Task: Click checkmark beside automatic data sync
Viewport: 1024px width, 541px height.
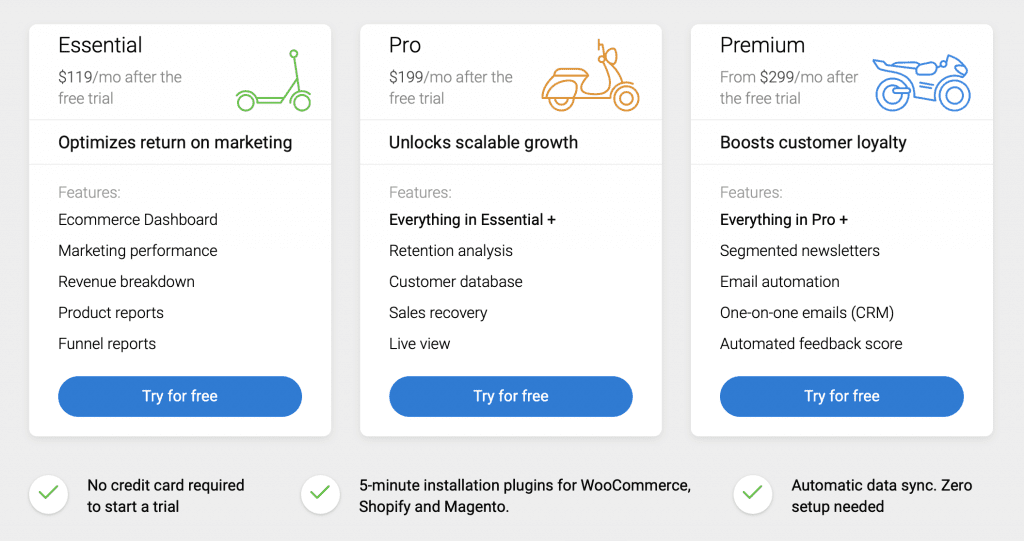Action: point(752,494)
